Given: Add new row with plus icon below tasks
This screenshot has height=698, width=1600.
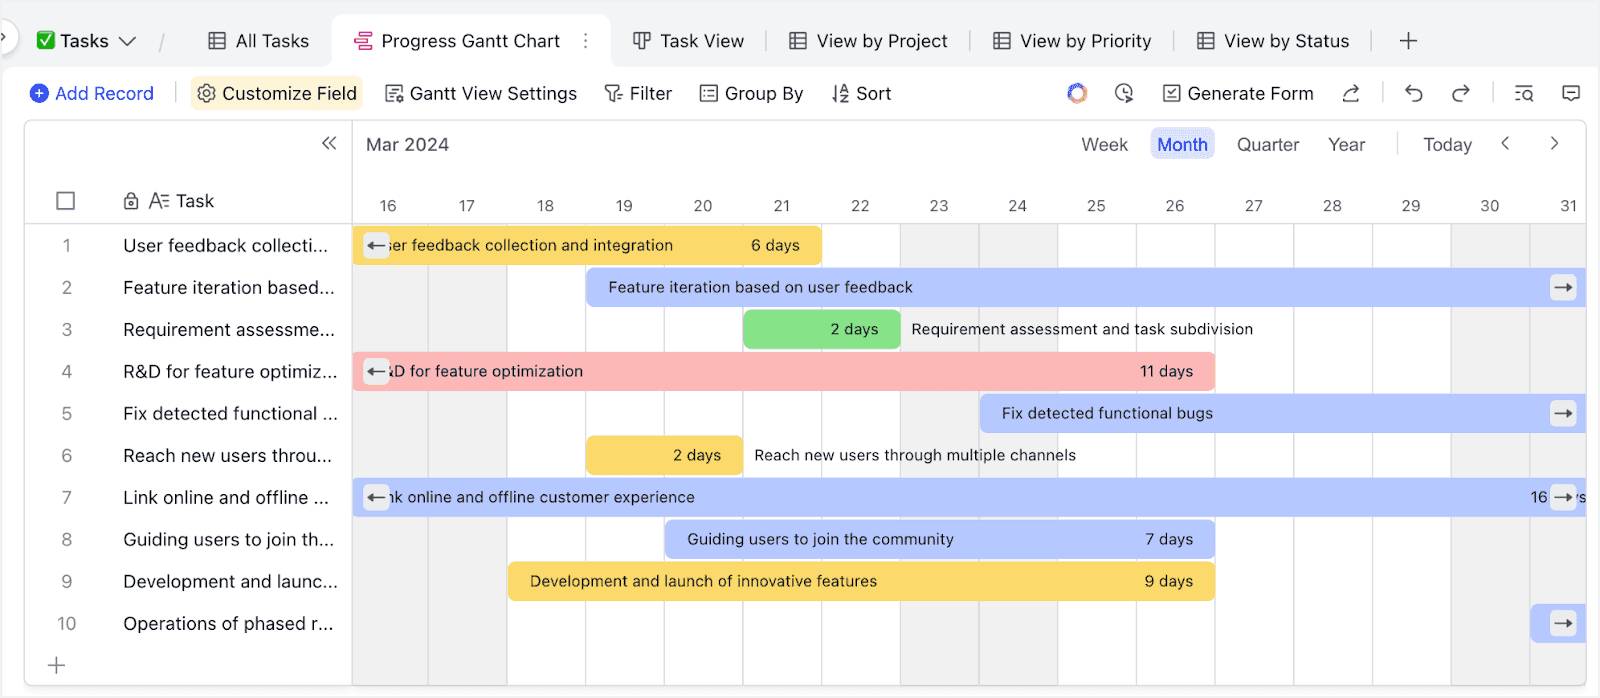Looking at the screenshot, I should (57, 665).
